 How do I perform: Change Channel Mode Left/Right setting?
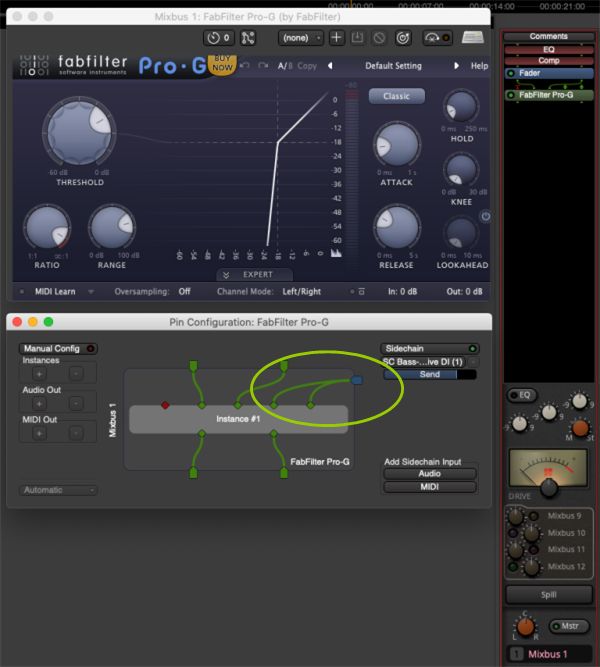pyautogui.click(x=302, y=292)
